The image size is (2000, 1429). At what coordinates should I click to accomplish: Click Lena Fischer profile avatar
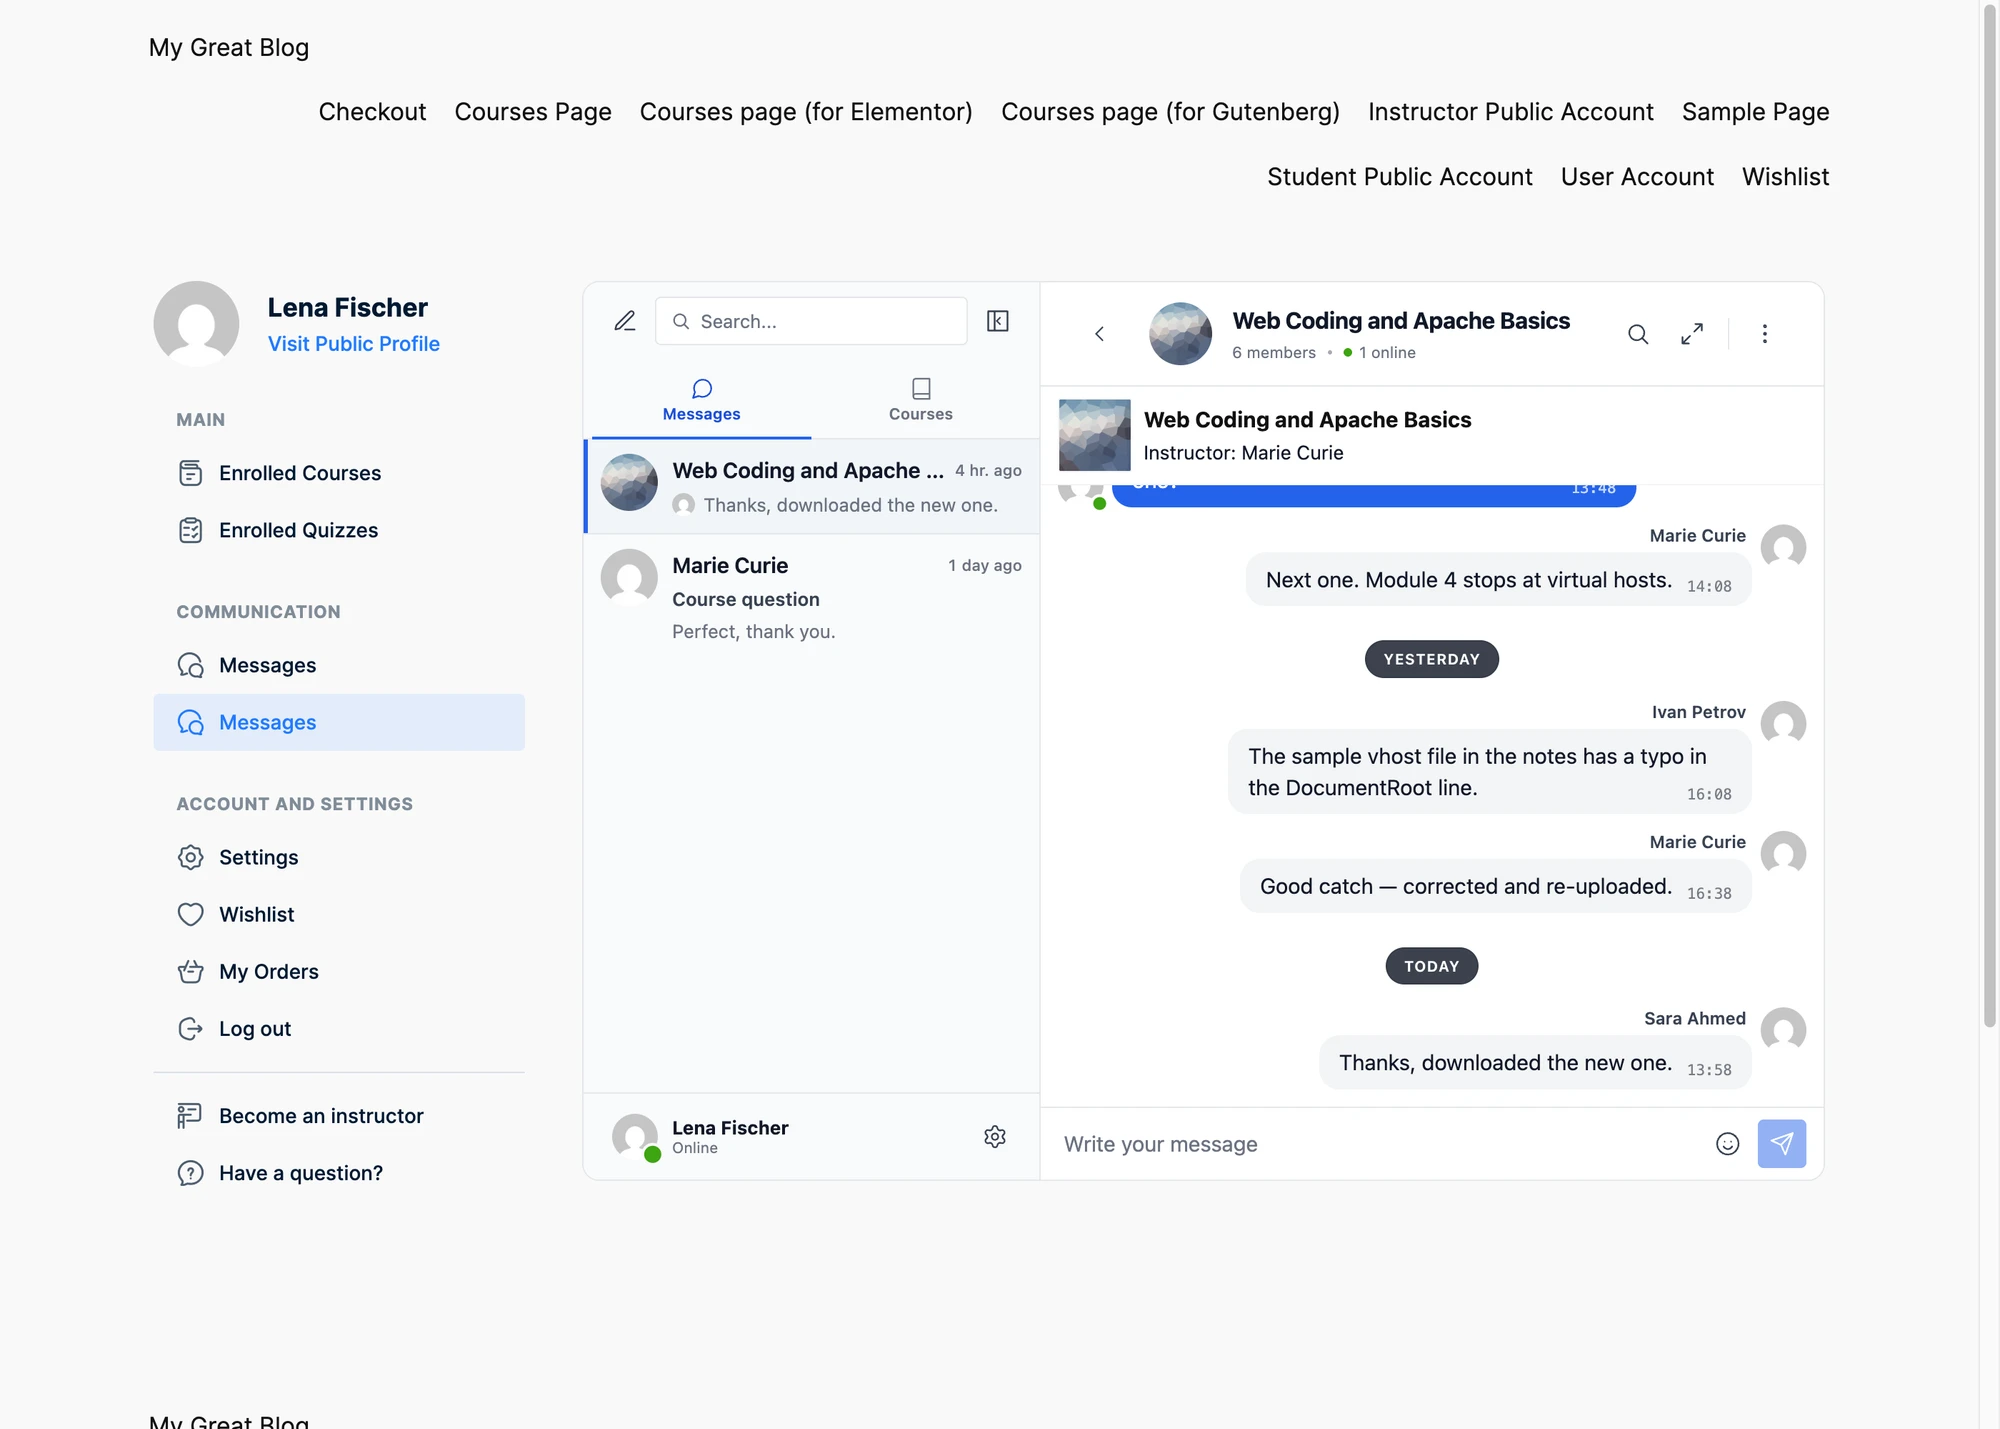coord(196,323)
